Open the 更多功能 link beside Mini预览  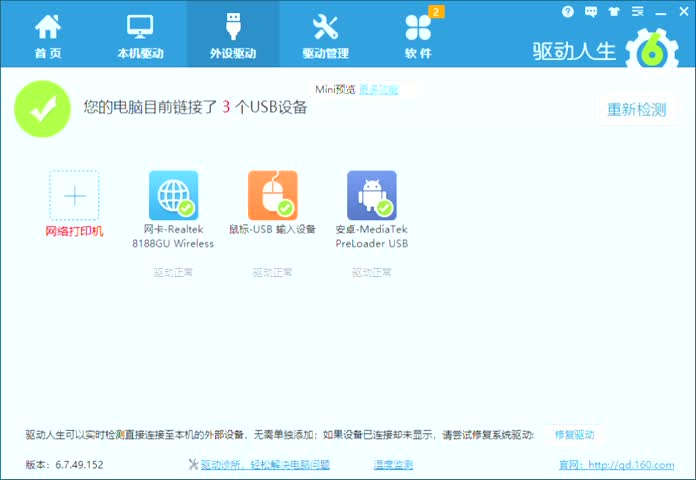pyautogui.click(x=379, y=90)
